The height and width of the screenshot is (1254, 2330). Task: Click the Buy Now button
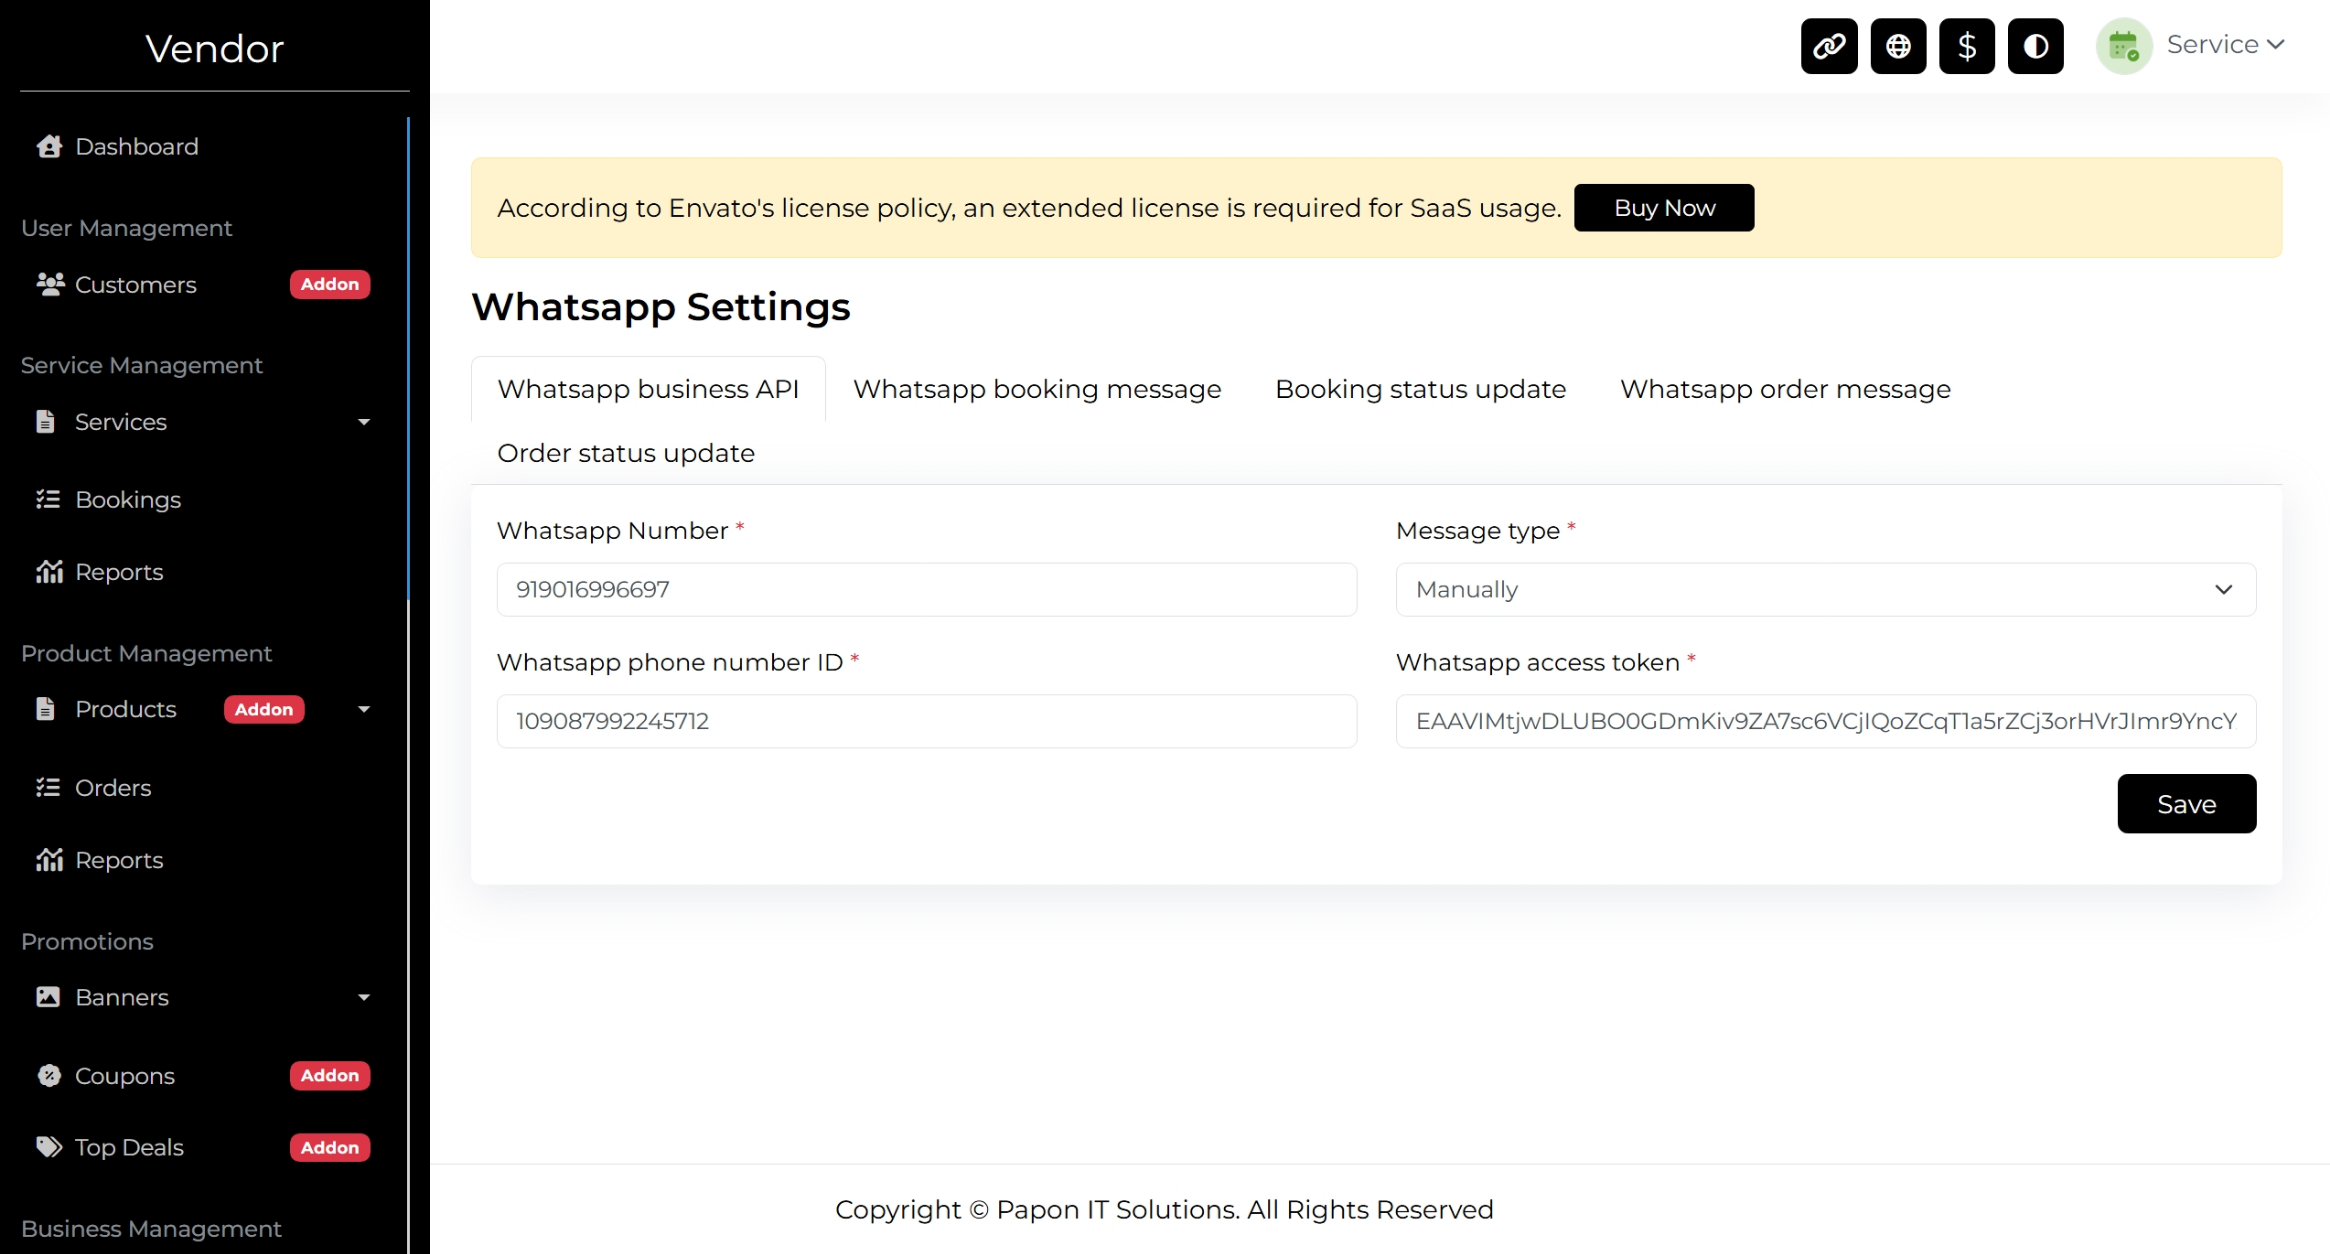tap(1663, 208)
